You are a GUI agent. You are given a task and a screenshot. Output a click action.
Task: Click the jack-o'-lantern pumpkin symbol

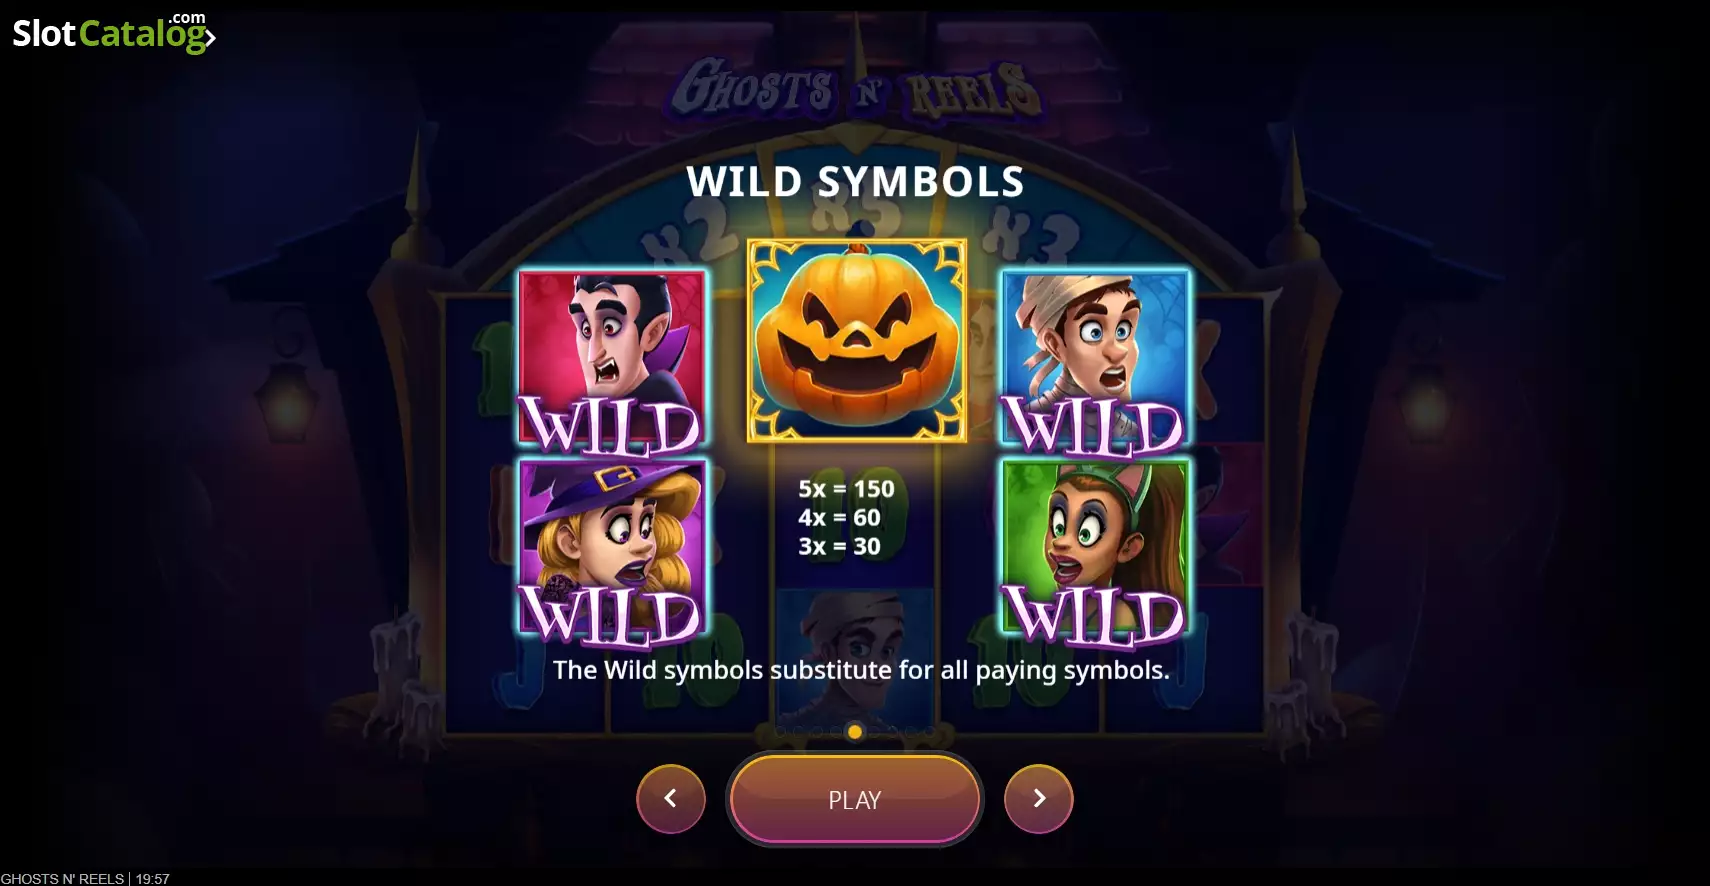tap(857, 340)
